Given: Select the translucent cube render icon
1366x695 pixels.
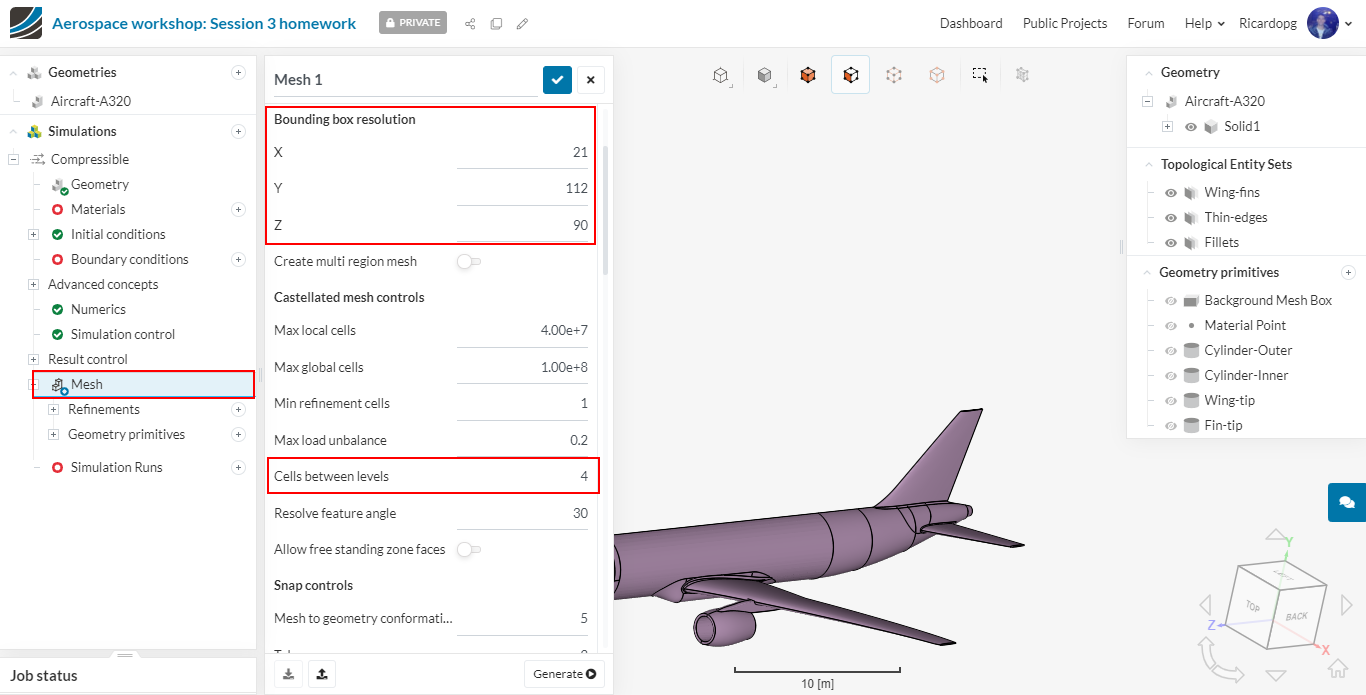Looking at the screenshot, I should (937, 75).
